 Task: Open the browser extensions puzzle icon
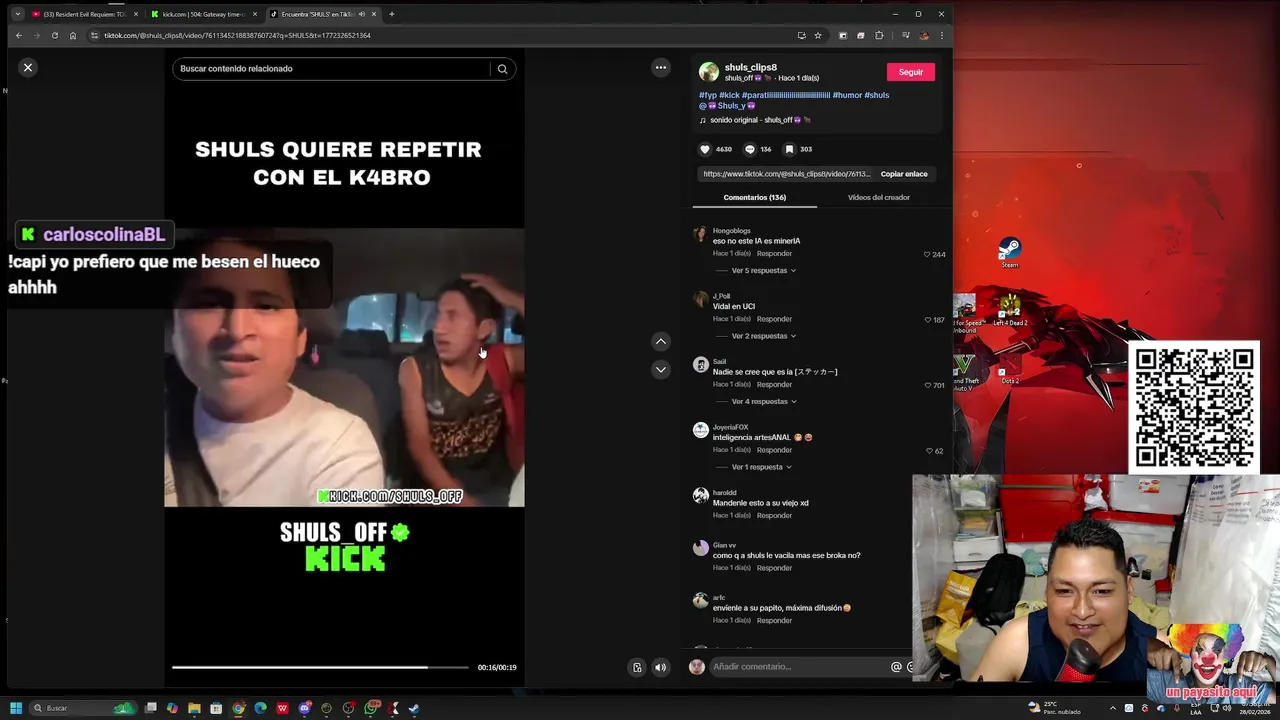tap(879, 35)
